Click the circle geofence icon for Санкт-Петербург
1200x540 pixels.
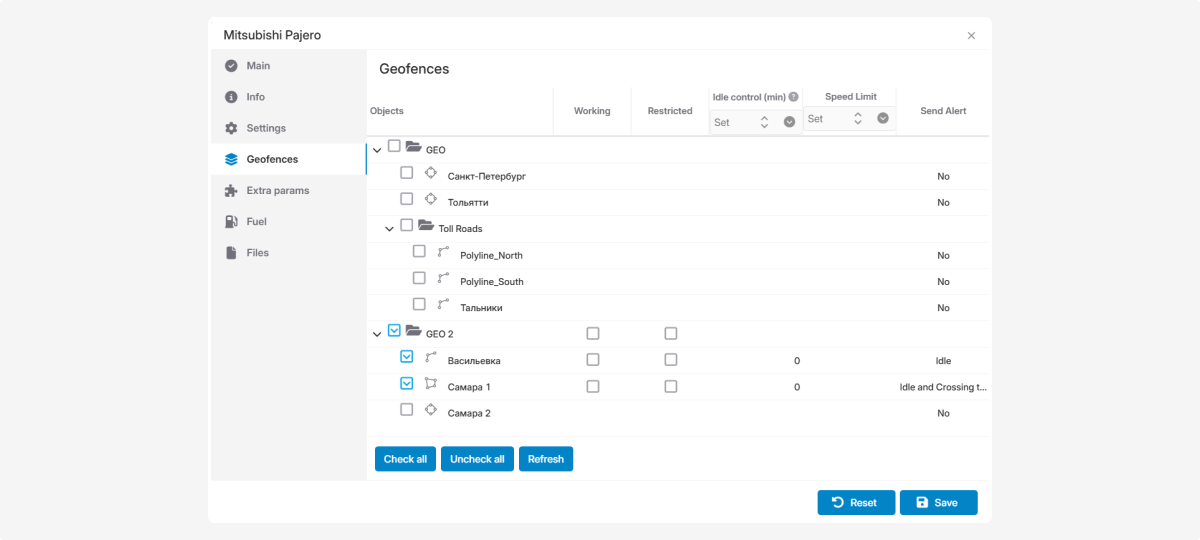(x=431, y=173)
